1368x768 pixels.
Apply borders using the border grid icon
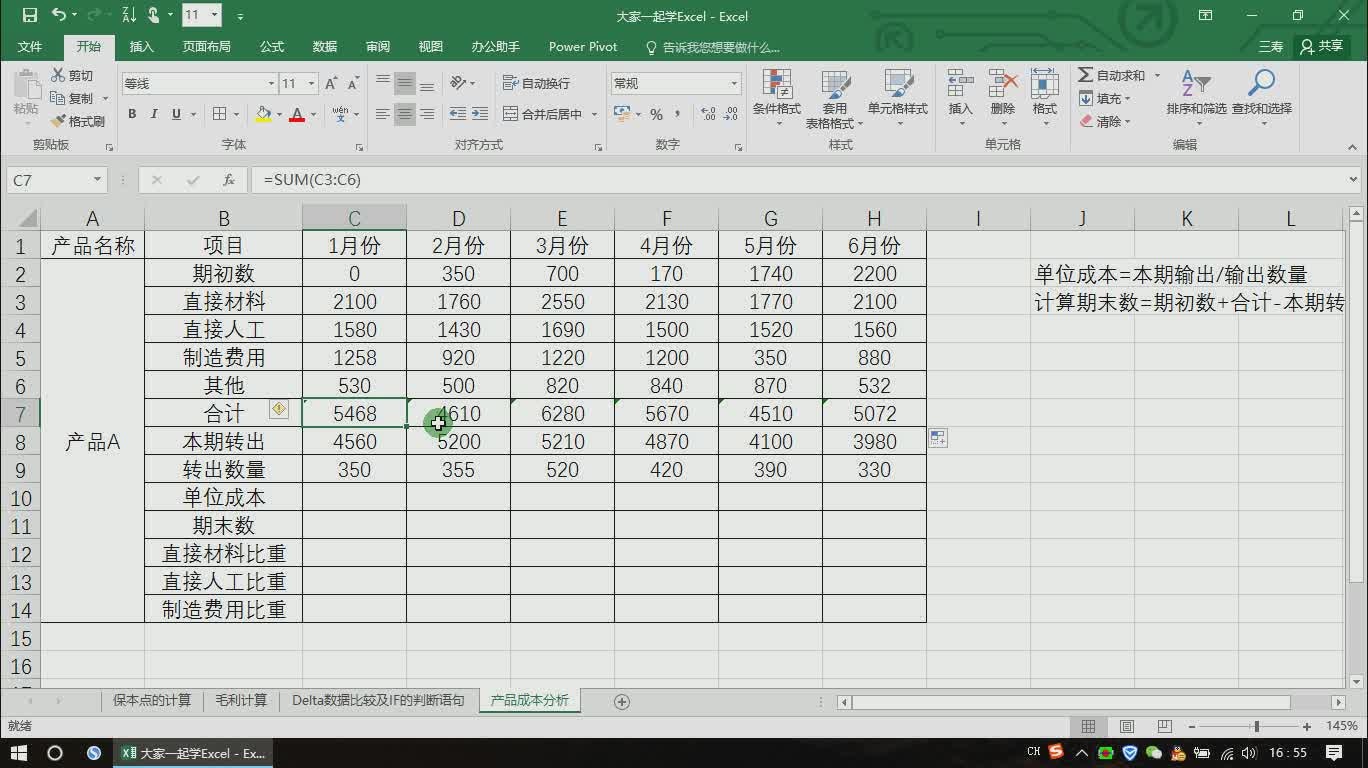click(219, 114)
